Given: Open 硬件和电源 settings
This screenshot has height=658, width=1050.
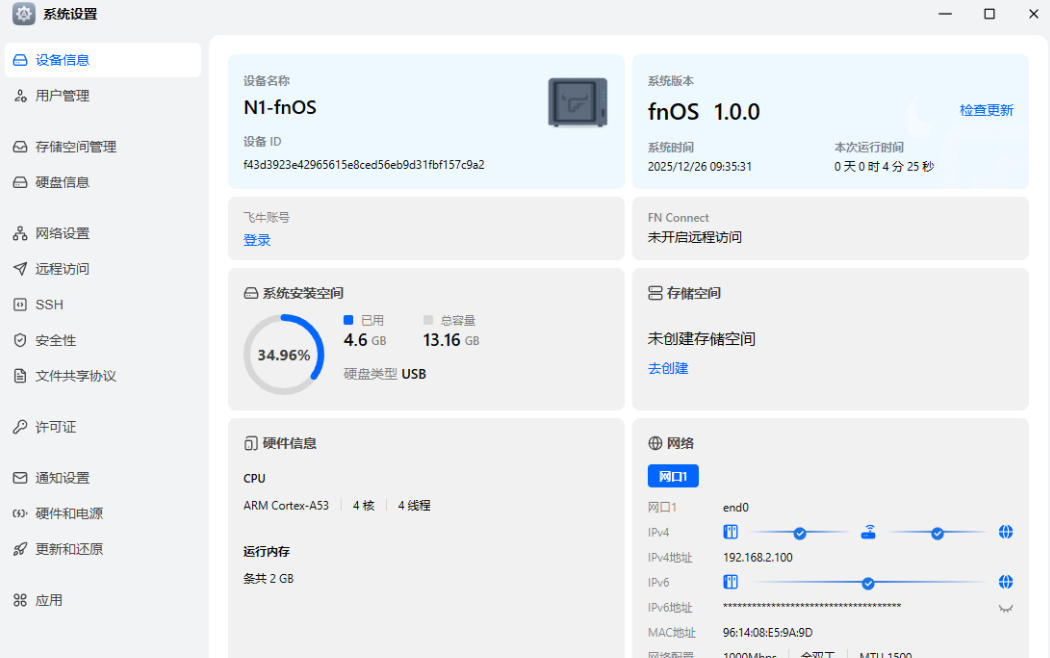Looking at the screenshot, I should pos(69,514).
